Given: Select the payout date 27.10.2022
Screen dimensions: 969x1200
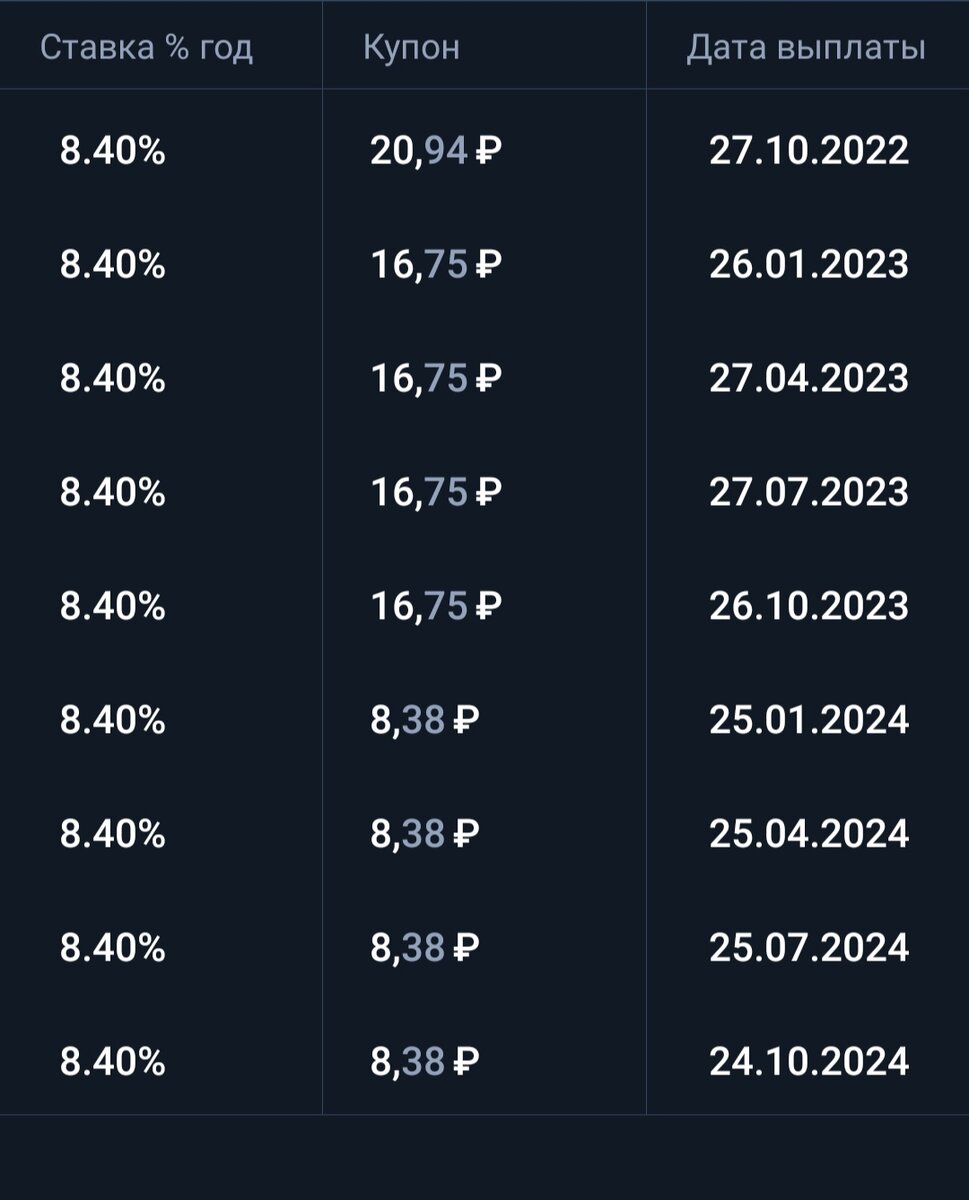Looking at the screenshot, I should tap(809, 151).
